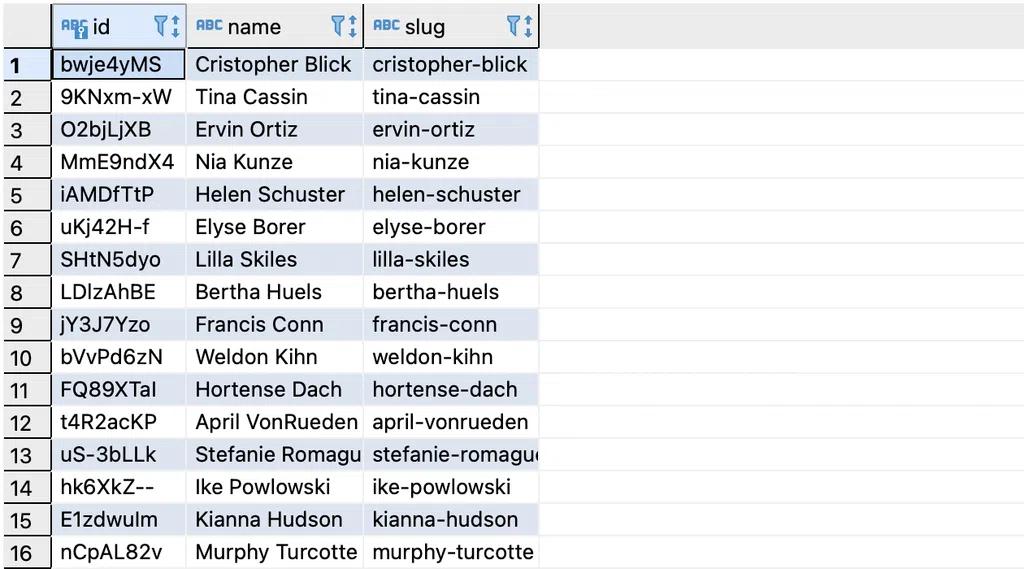Select row number 12 header
Viewport: 1024px width, 569px height.
(x=27, y=423)
